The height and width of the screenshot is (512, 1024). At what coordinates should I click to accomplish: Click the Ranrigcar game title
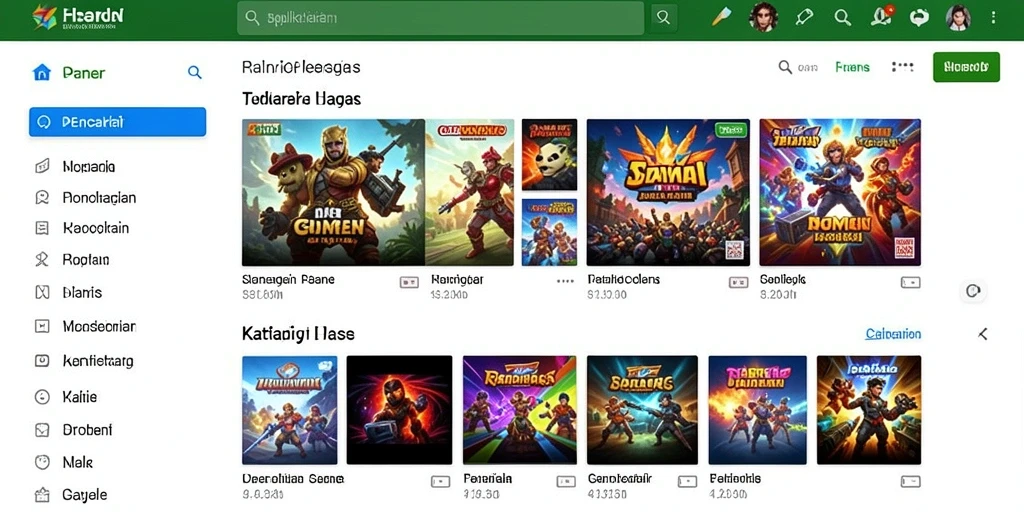pyautogui.click(x=457, y=280)
